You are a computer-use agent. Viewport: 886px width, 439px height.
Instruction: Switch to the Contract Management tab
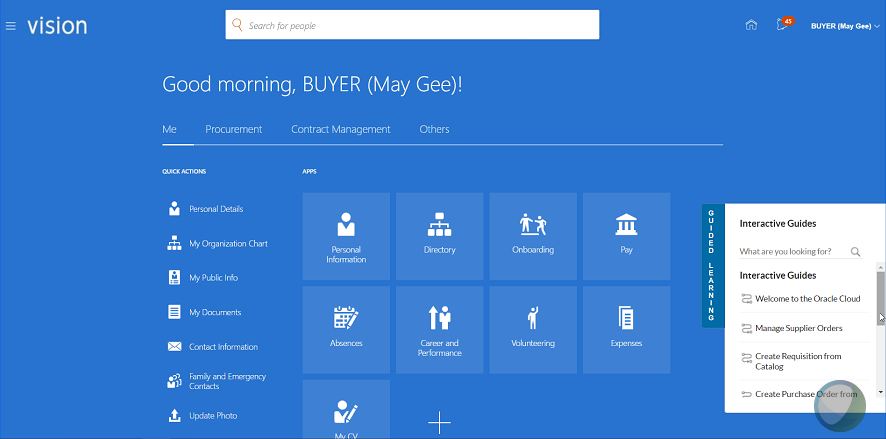pyautogui.click(x=340, y=129)
